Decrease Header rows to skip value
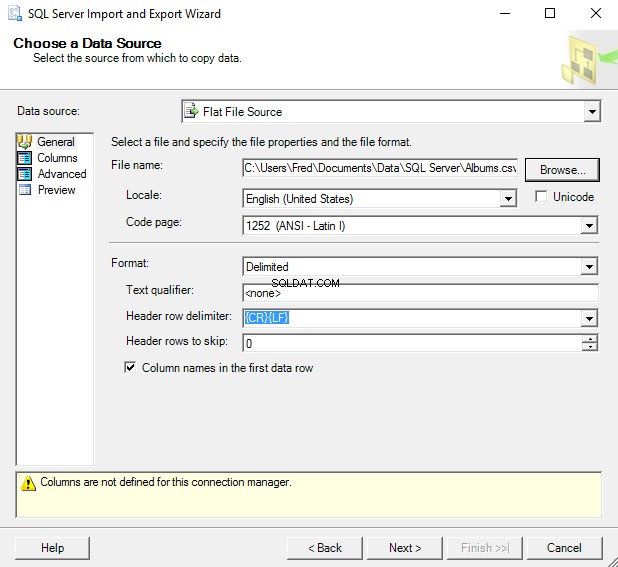The height and width of the screenshot is (567, 618). tap(590, 347)
